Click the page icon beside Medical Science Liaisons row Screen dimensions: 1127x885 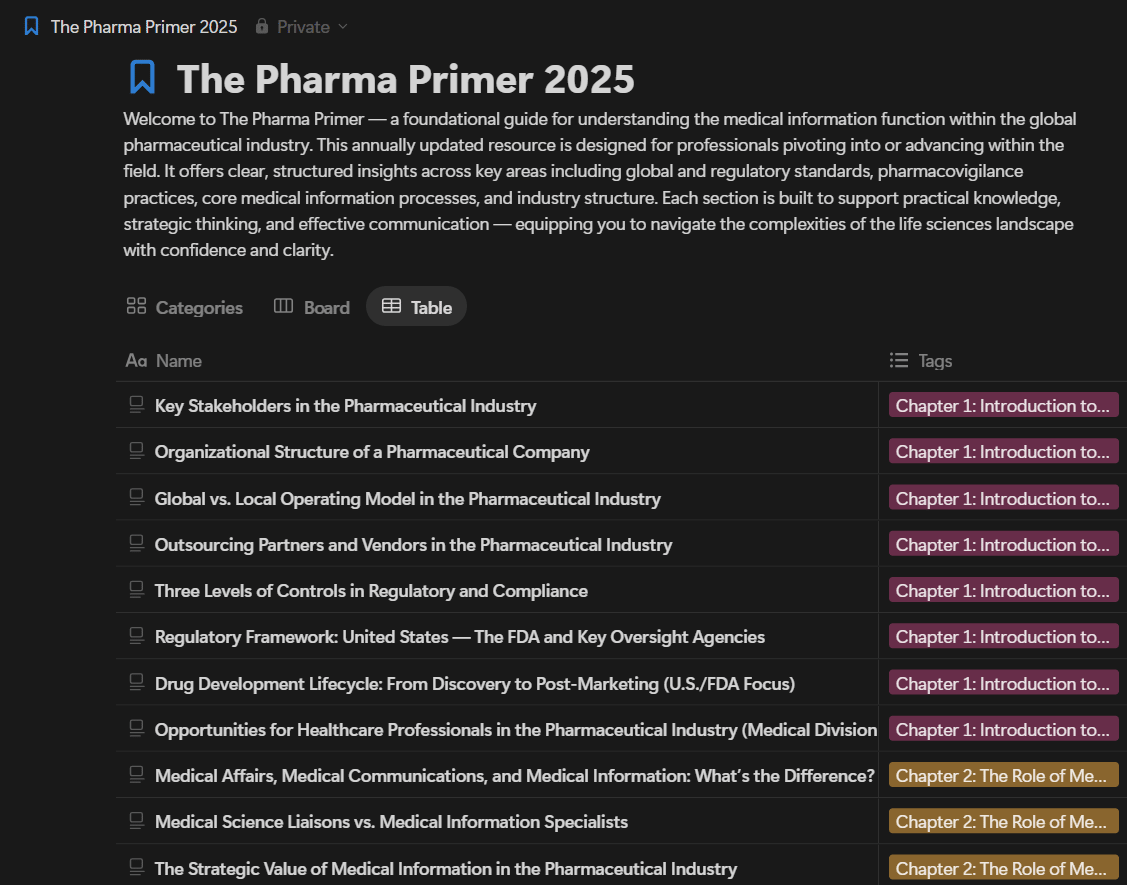coord(137,822)
